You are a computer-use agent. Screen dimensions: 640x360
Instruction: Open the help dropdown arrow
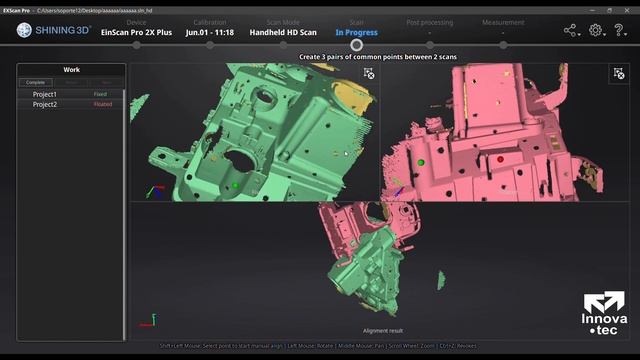pyautogui.click(x=626, y=35)
